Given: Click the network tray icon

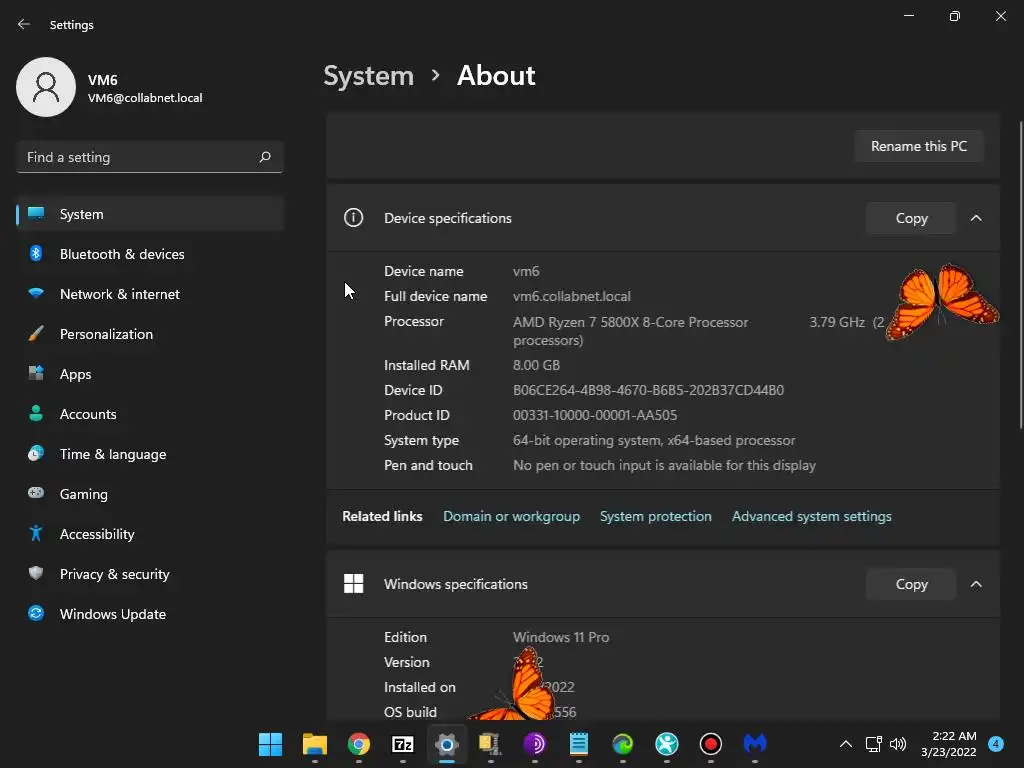Looking at the screenshot, I should 874,744.
